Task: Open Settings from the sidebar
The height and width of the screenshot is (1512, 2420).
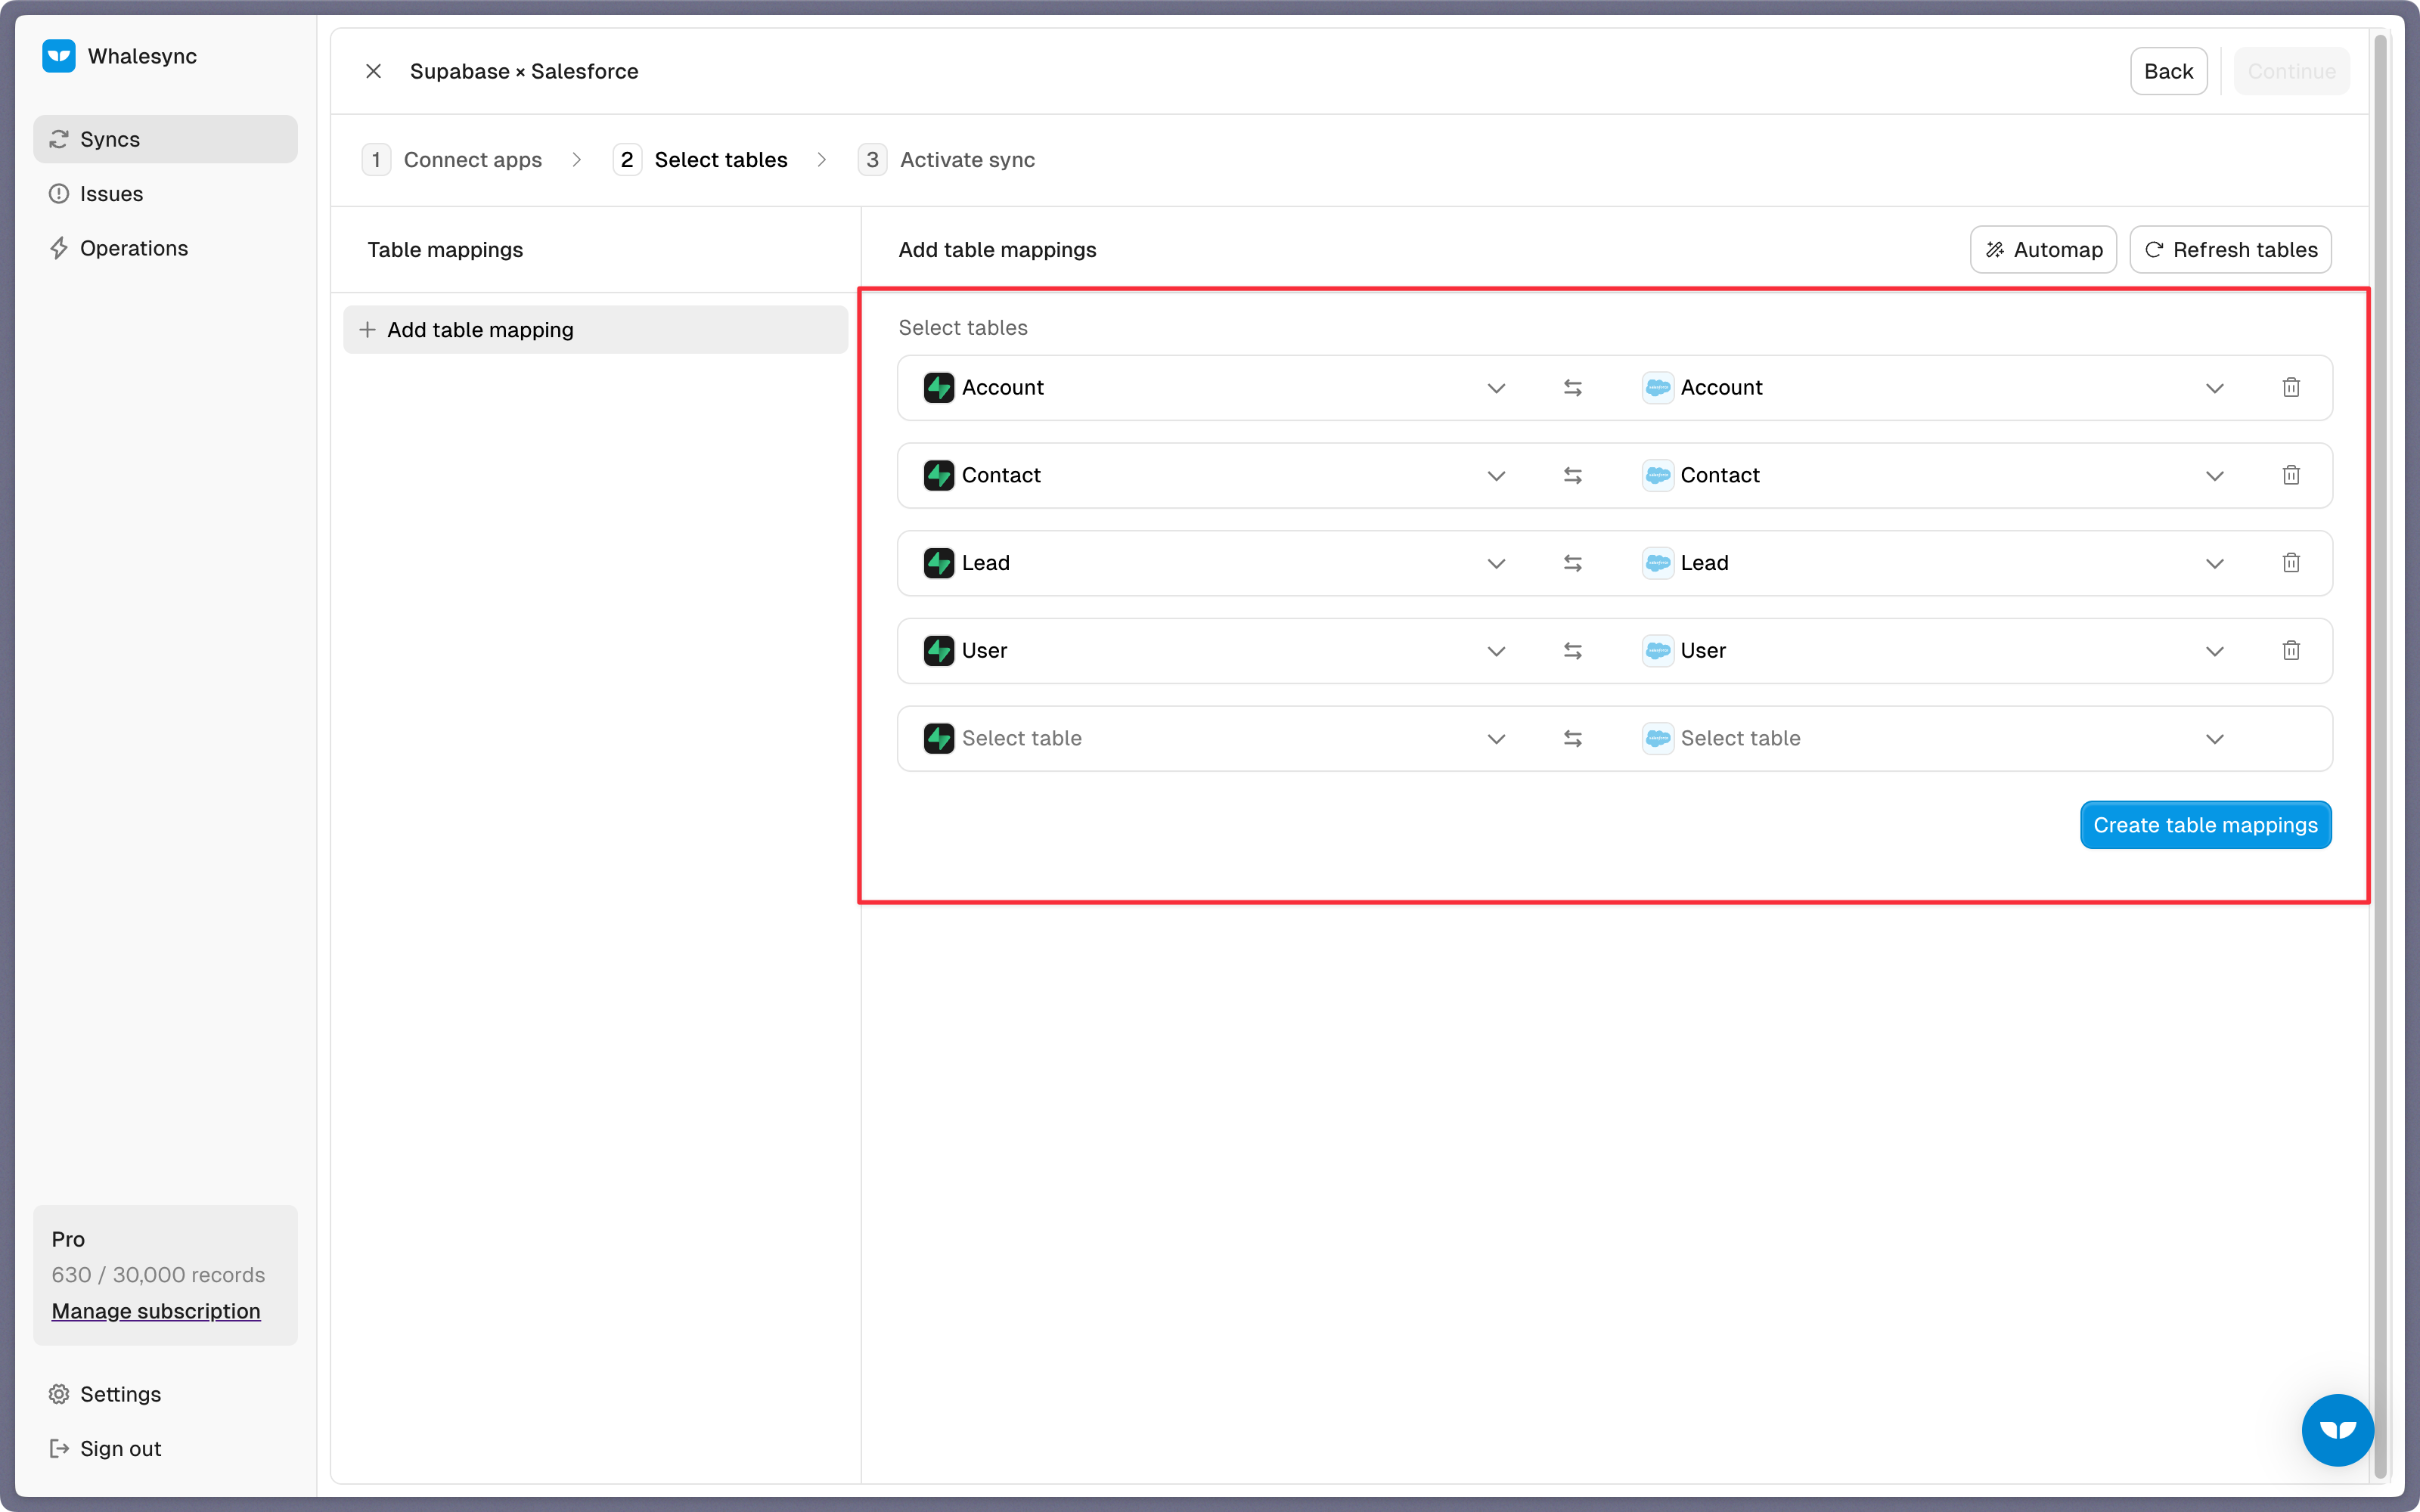Action: pos(165,1394)
